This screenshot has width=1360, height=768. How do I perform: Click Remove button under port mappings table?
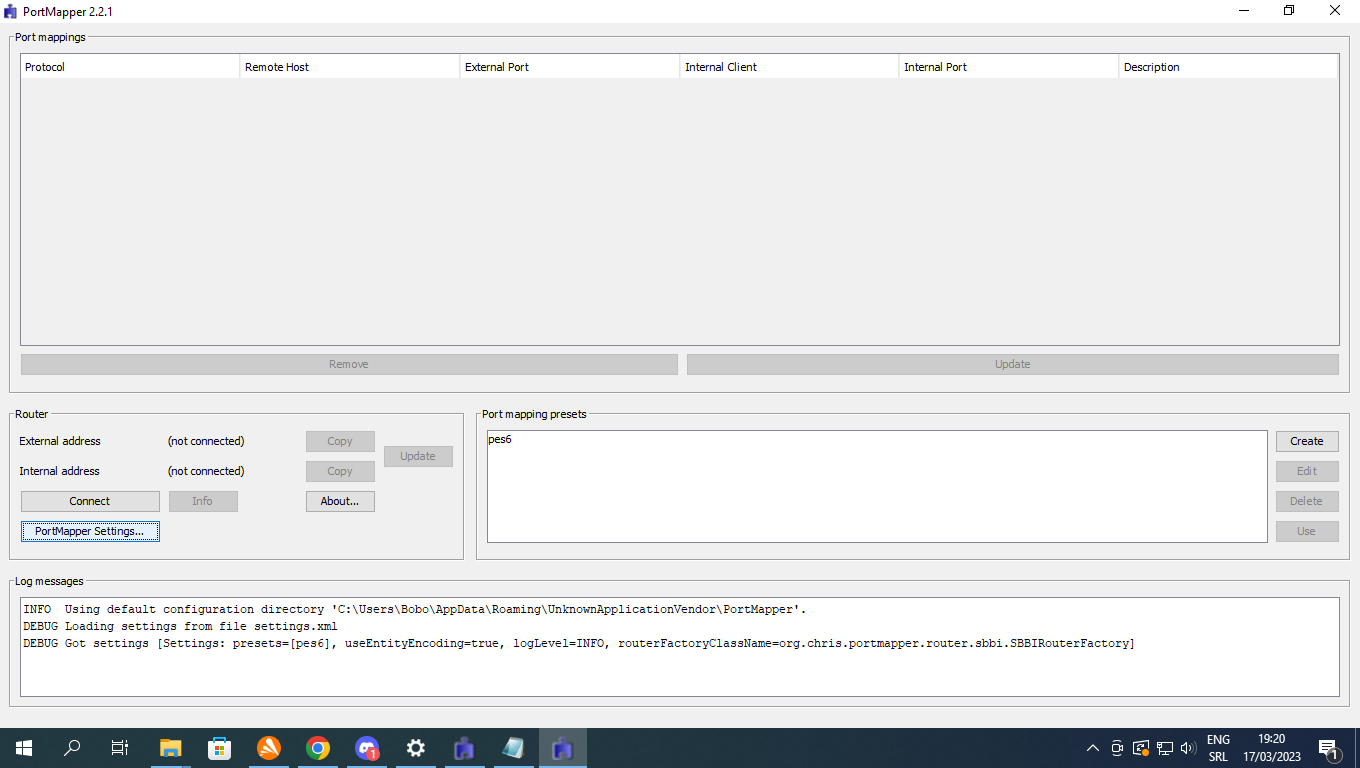click(349, 364)
